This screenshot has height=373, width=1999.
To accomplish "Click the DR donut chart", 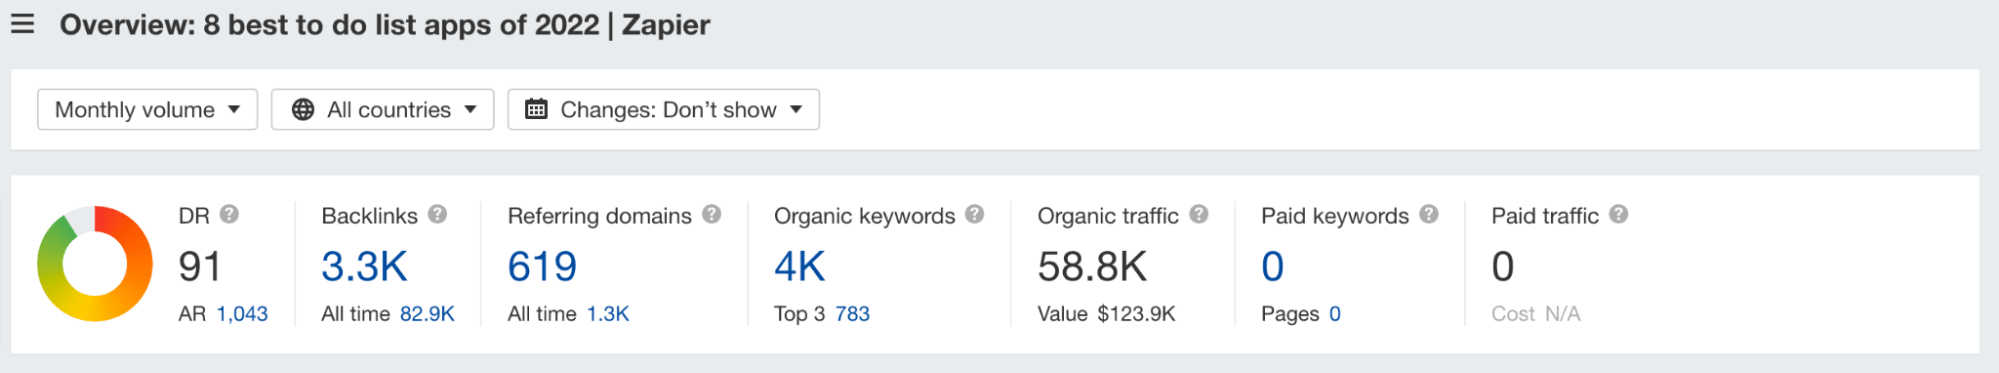I will pos(95,264).
